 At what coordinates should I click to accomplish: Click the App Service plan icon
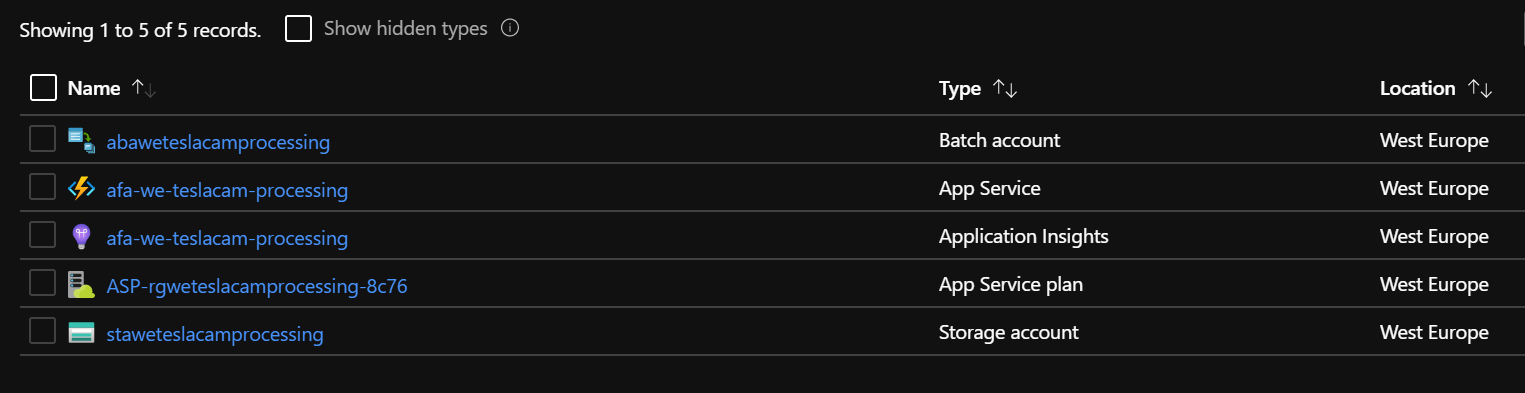[x=81, y=285]
